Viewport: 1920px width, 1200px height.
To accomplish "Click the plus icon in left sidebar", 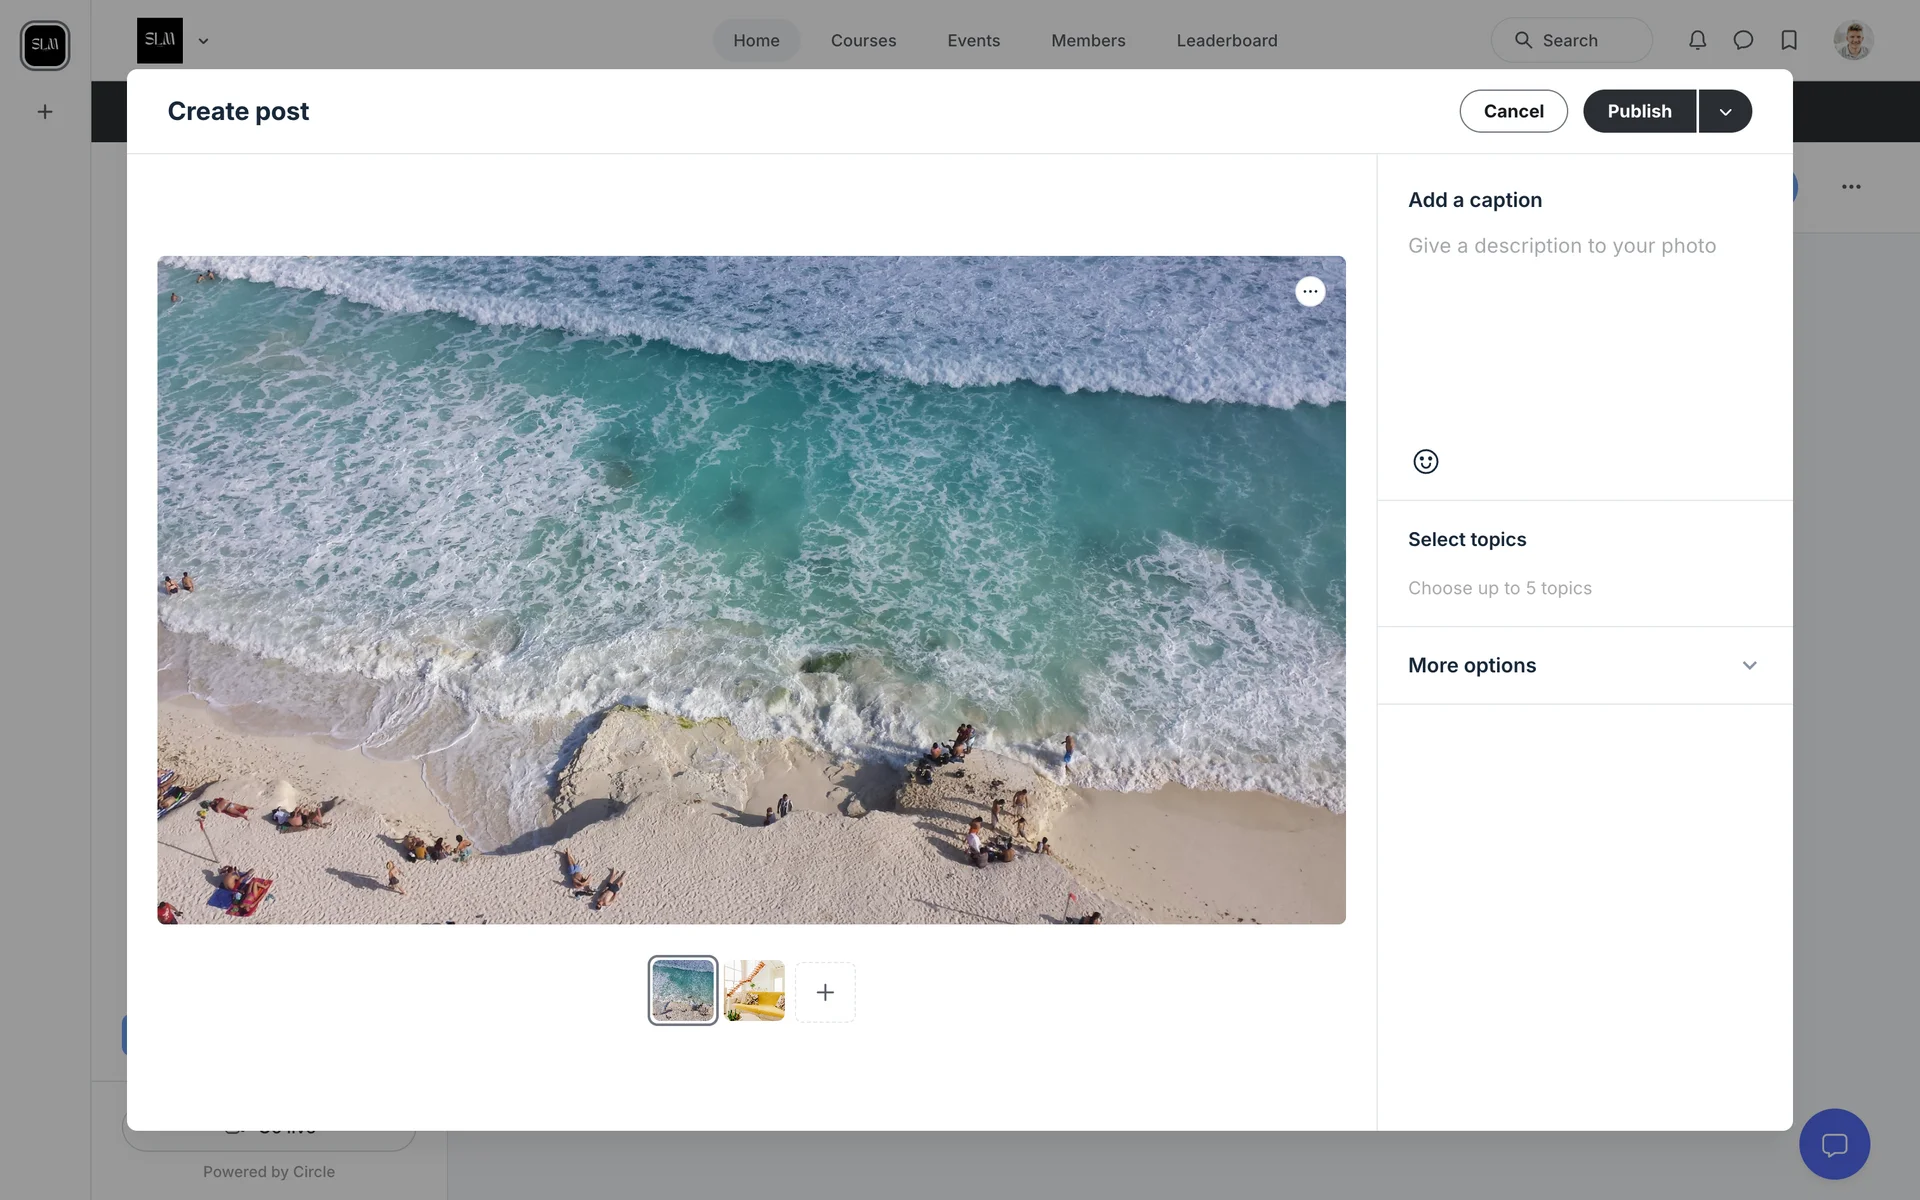I will [x=45, y=112].
